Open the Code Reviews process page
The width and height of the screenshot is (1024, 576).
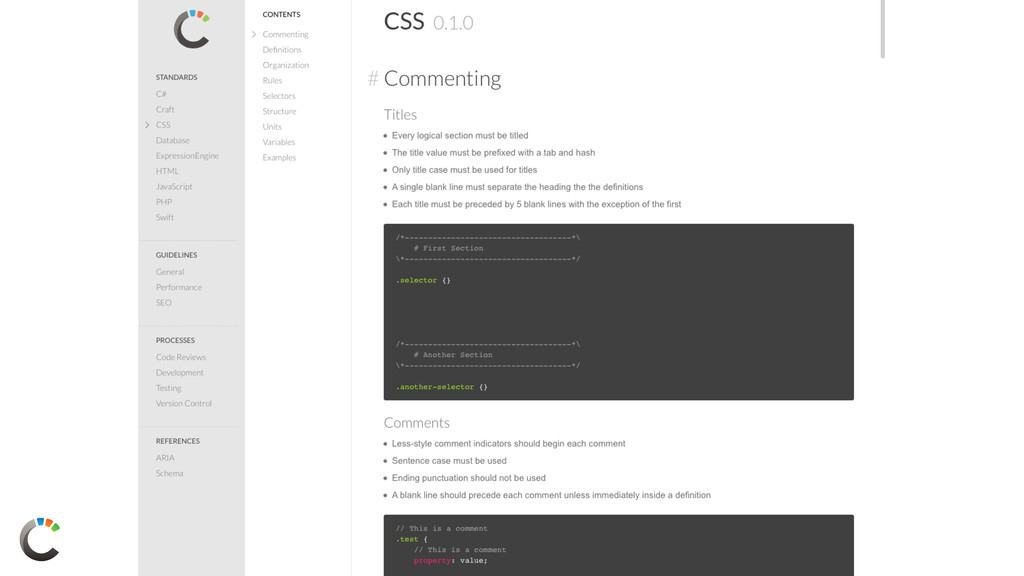coord(181,357)
